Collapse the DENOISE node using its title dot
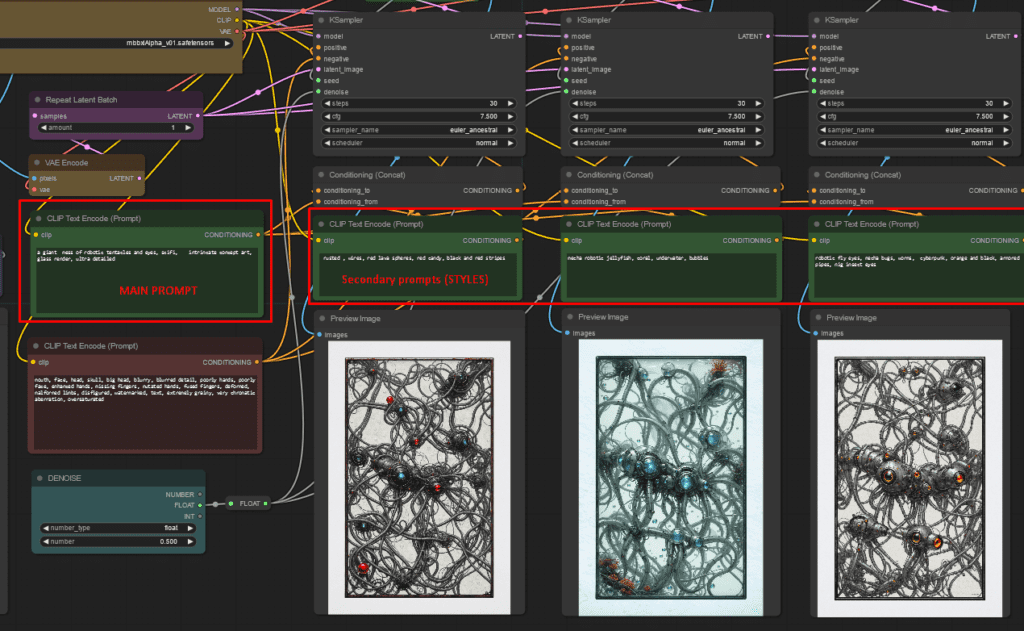1024x631 pixels. point(36,478)
